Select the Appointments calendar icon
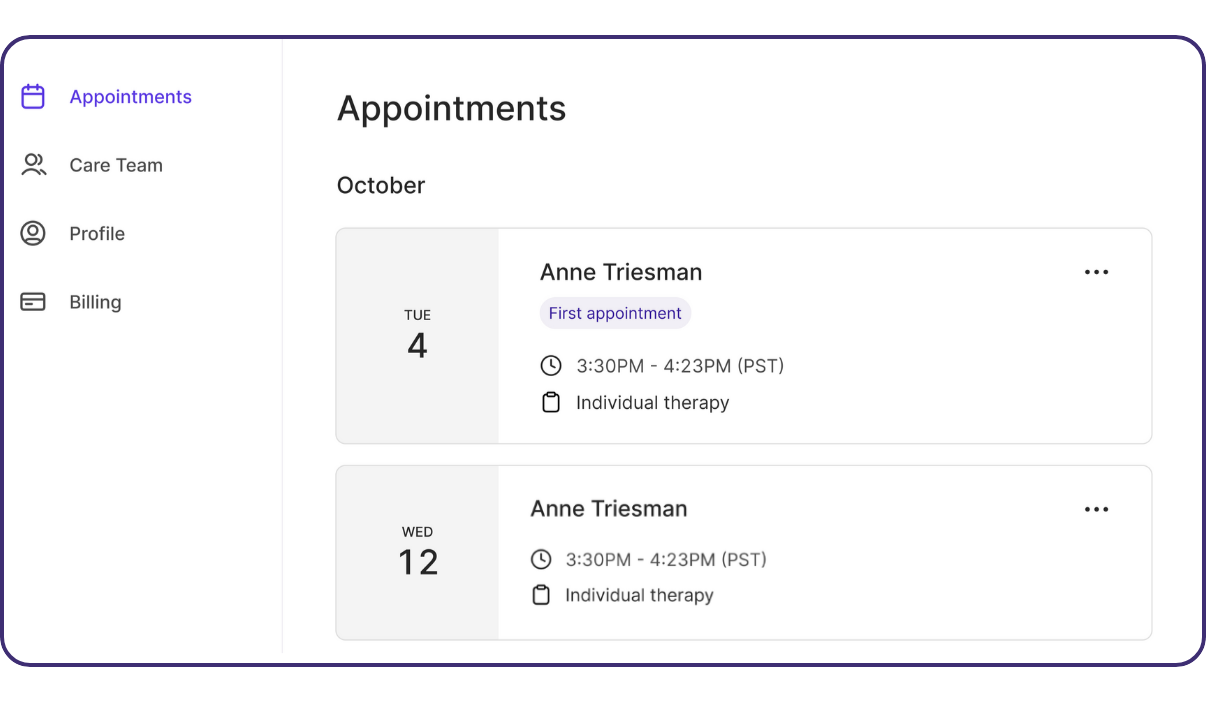Screen dimensions: 1206x702 coord(33,96)
